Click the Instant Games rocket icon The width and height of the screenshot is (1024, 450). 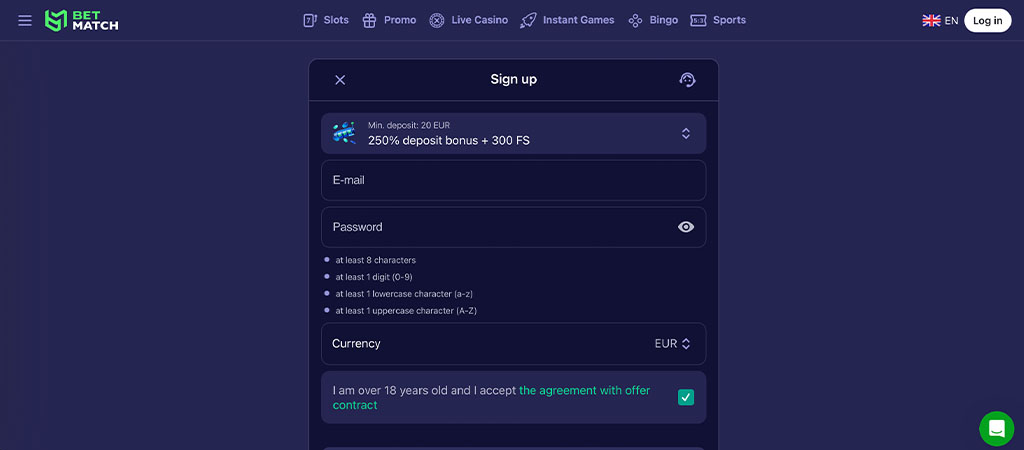pos(529,20)
